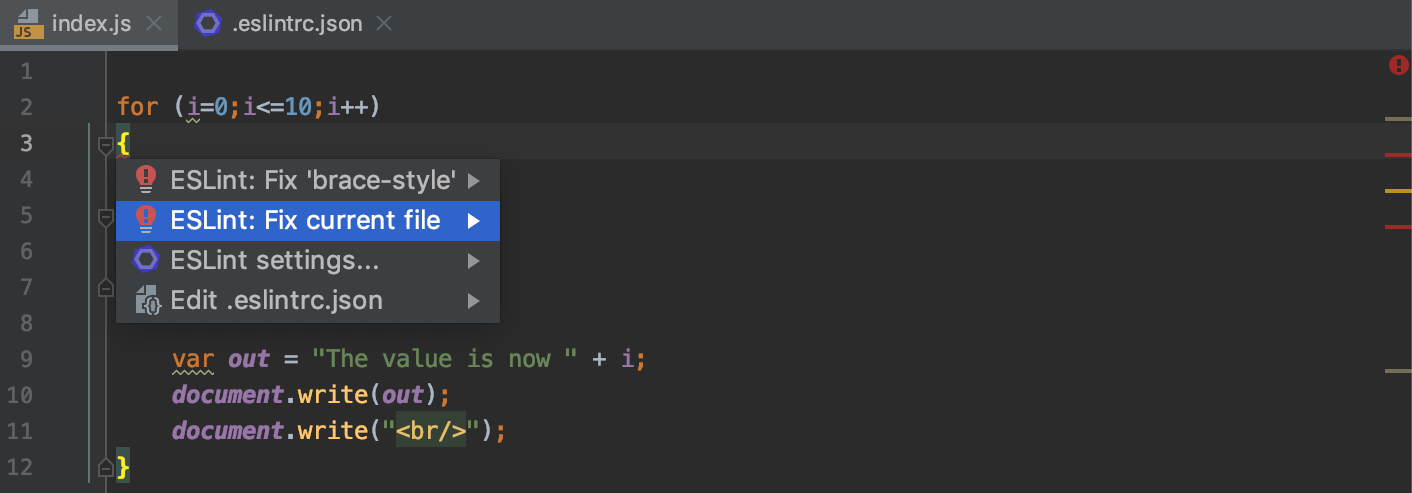Close the index.js tab
This screenshot has height=493, width=1412.
pos(153,24)
